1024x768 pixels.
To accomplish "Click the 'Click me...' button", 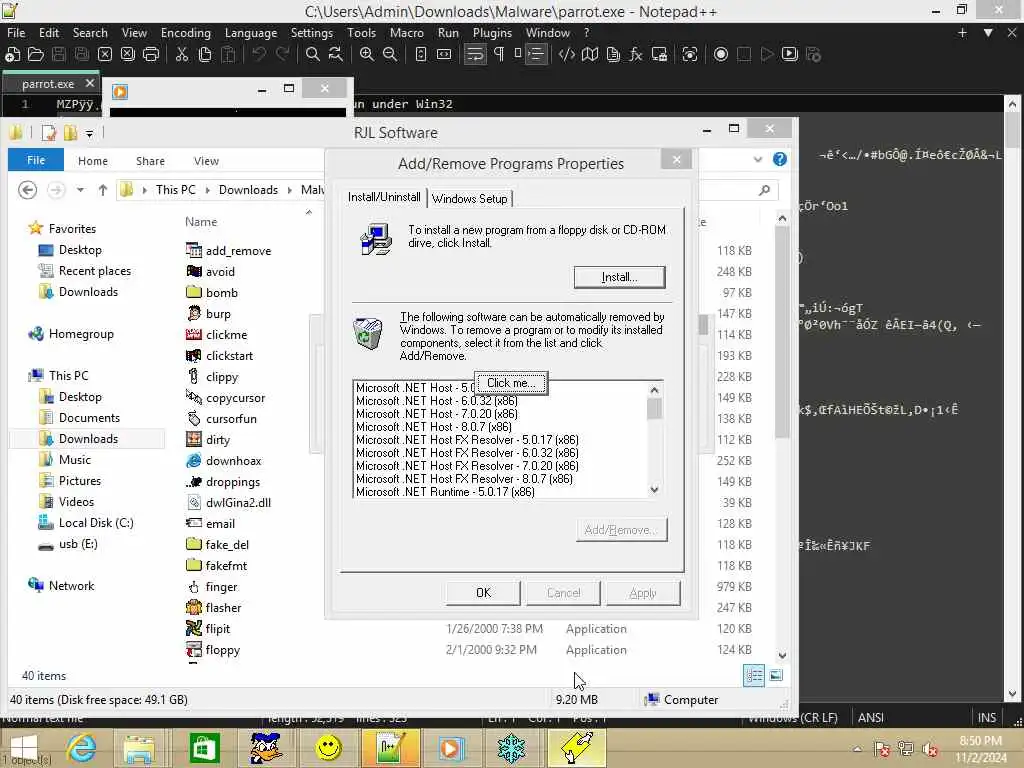I will (511, 383).
